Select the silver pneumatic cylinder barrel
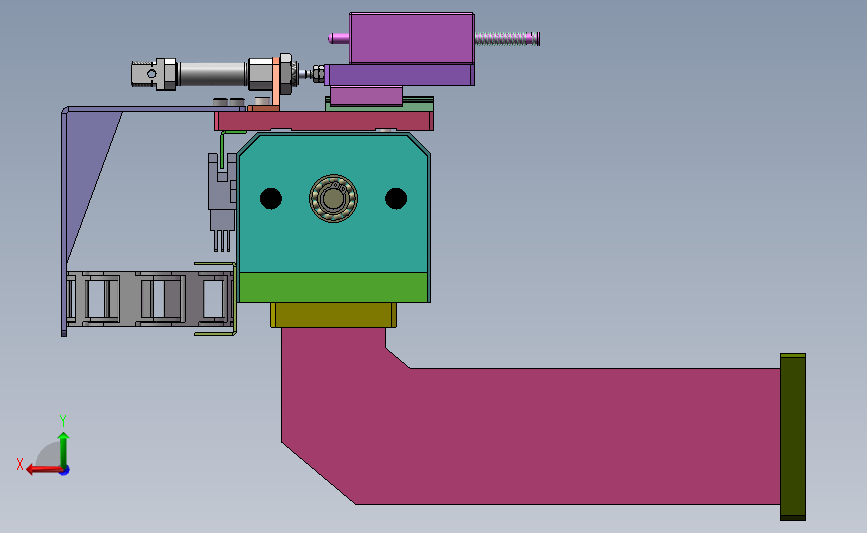This screenshot has width=867, height=533. 212,74
